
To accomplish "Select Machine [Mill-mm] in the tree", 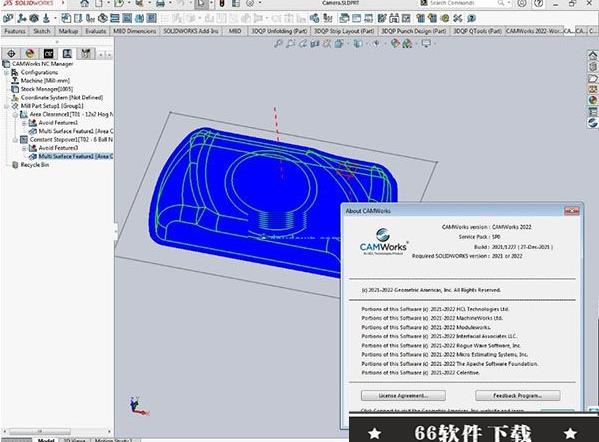I will coord(45,81).
